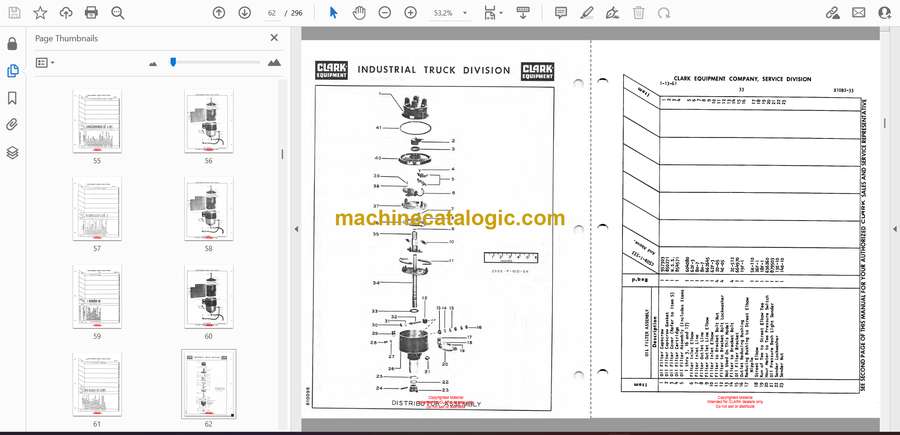Select page 55 thumbnail
The image size is (900, 435).
96,121
